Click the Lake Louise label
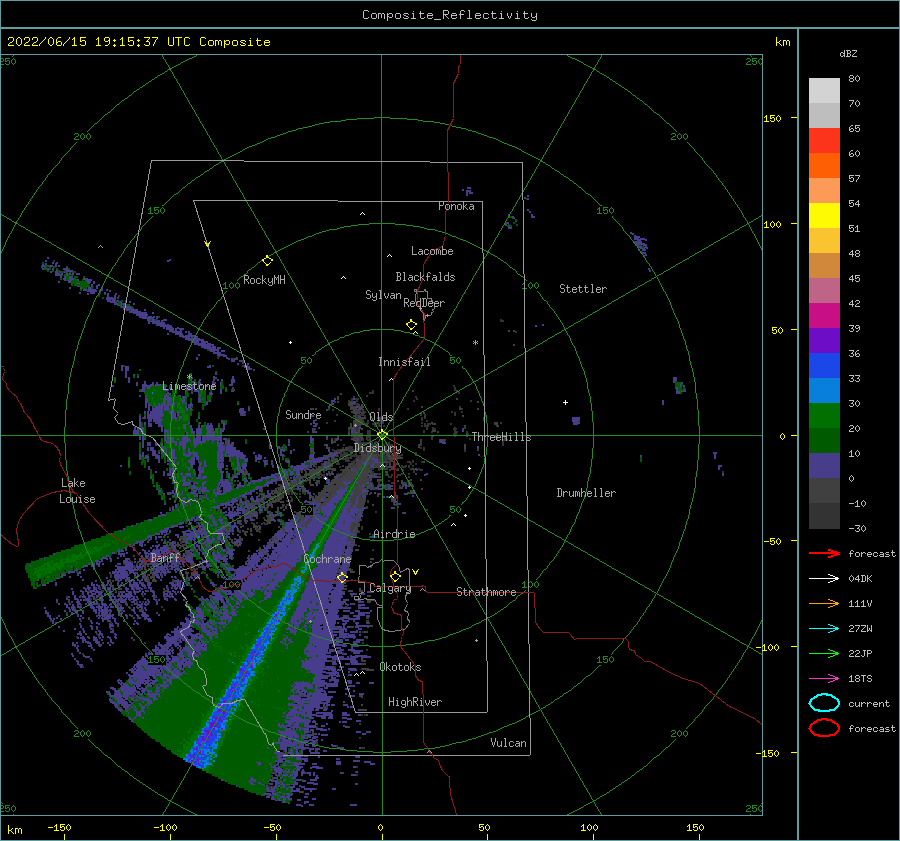The height and width of the screenshot is (841, 900). 77,491
